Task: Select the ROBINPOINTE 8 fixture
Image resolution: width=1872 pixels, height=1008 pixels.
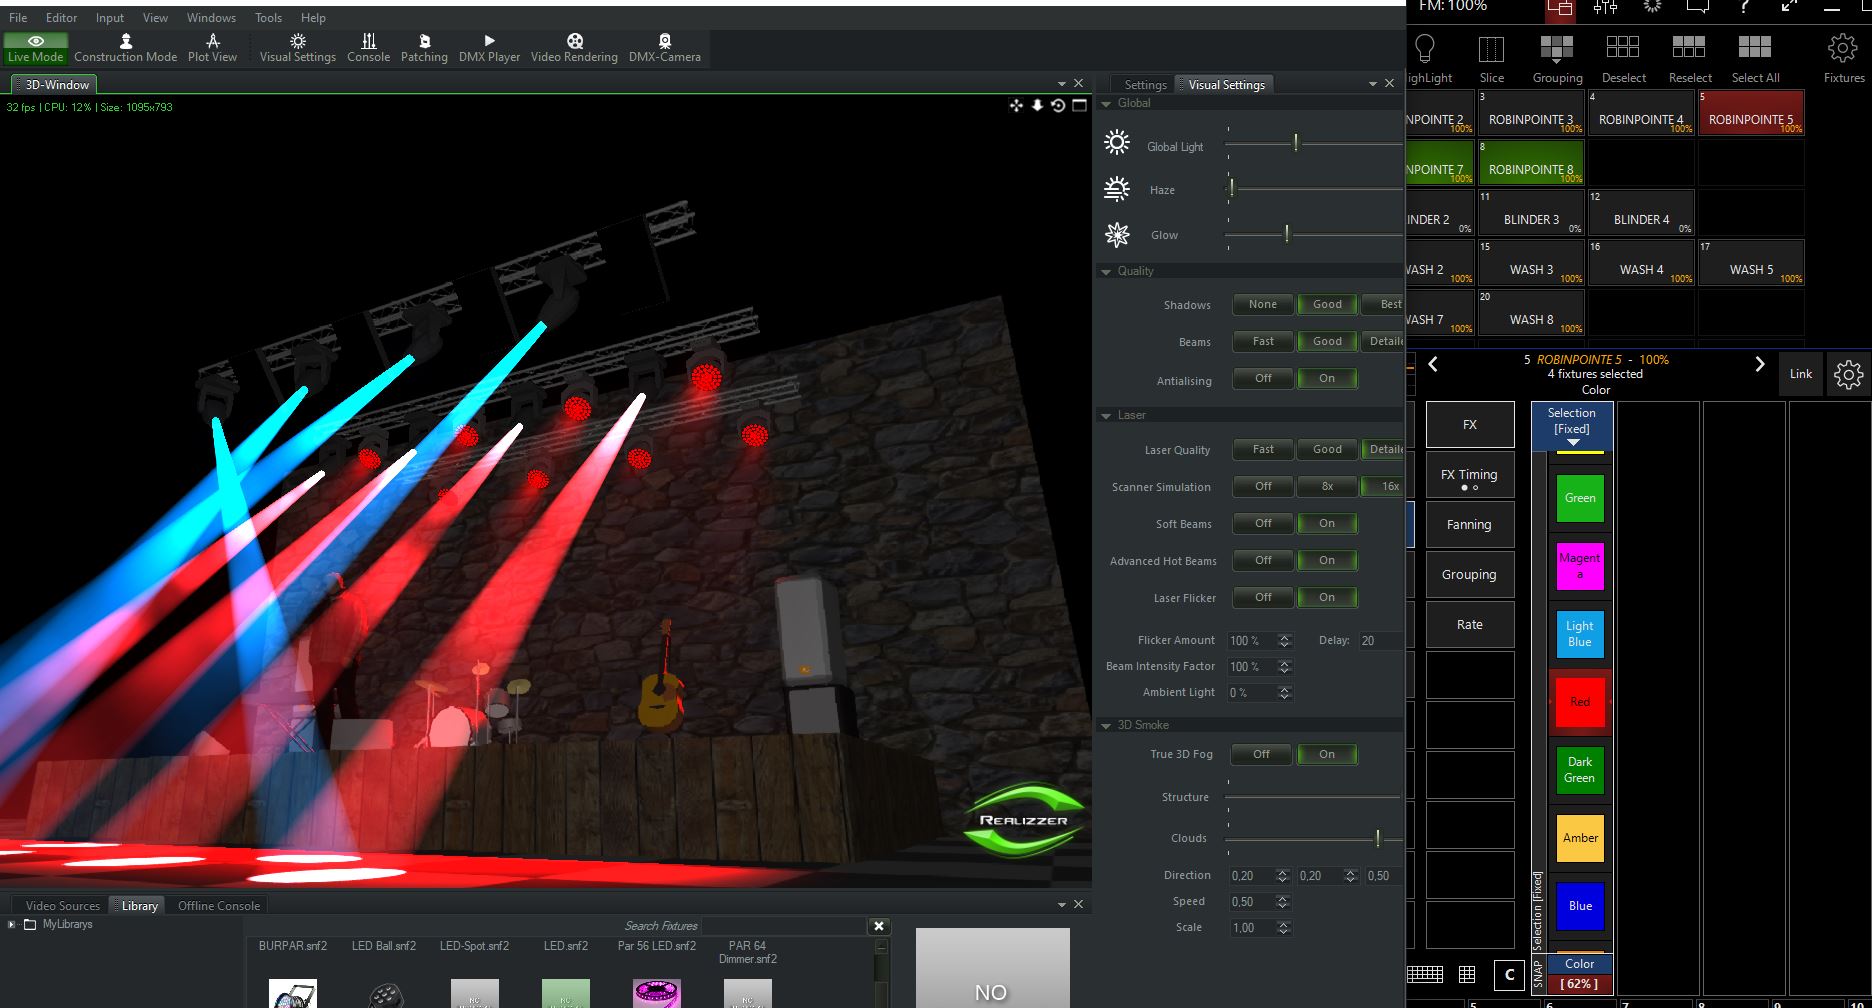Action: (1529, 165)
